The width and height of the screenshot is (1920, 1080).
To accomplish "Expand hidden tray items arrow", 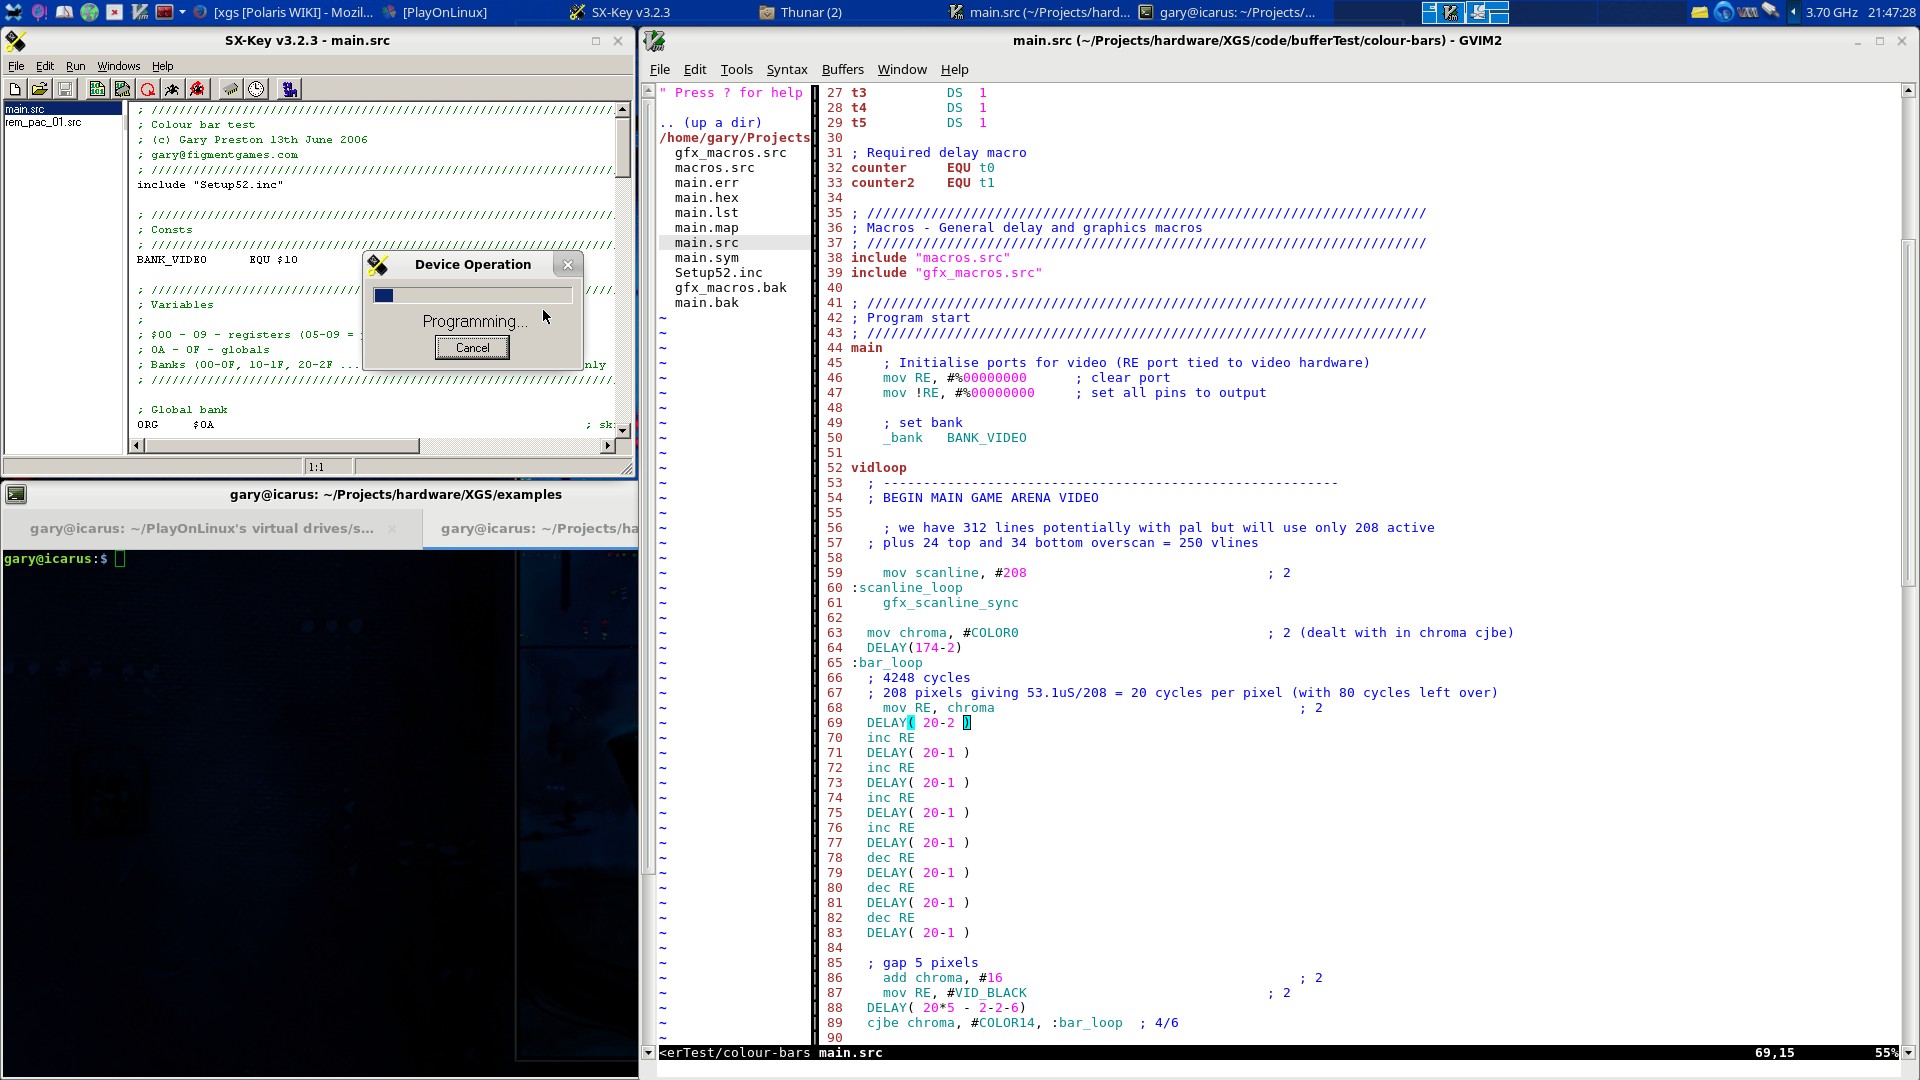I will coord(1793,12).
